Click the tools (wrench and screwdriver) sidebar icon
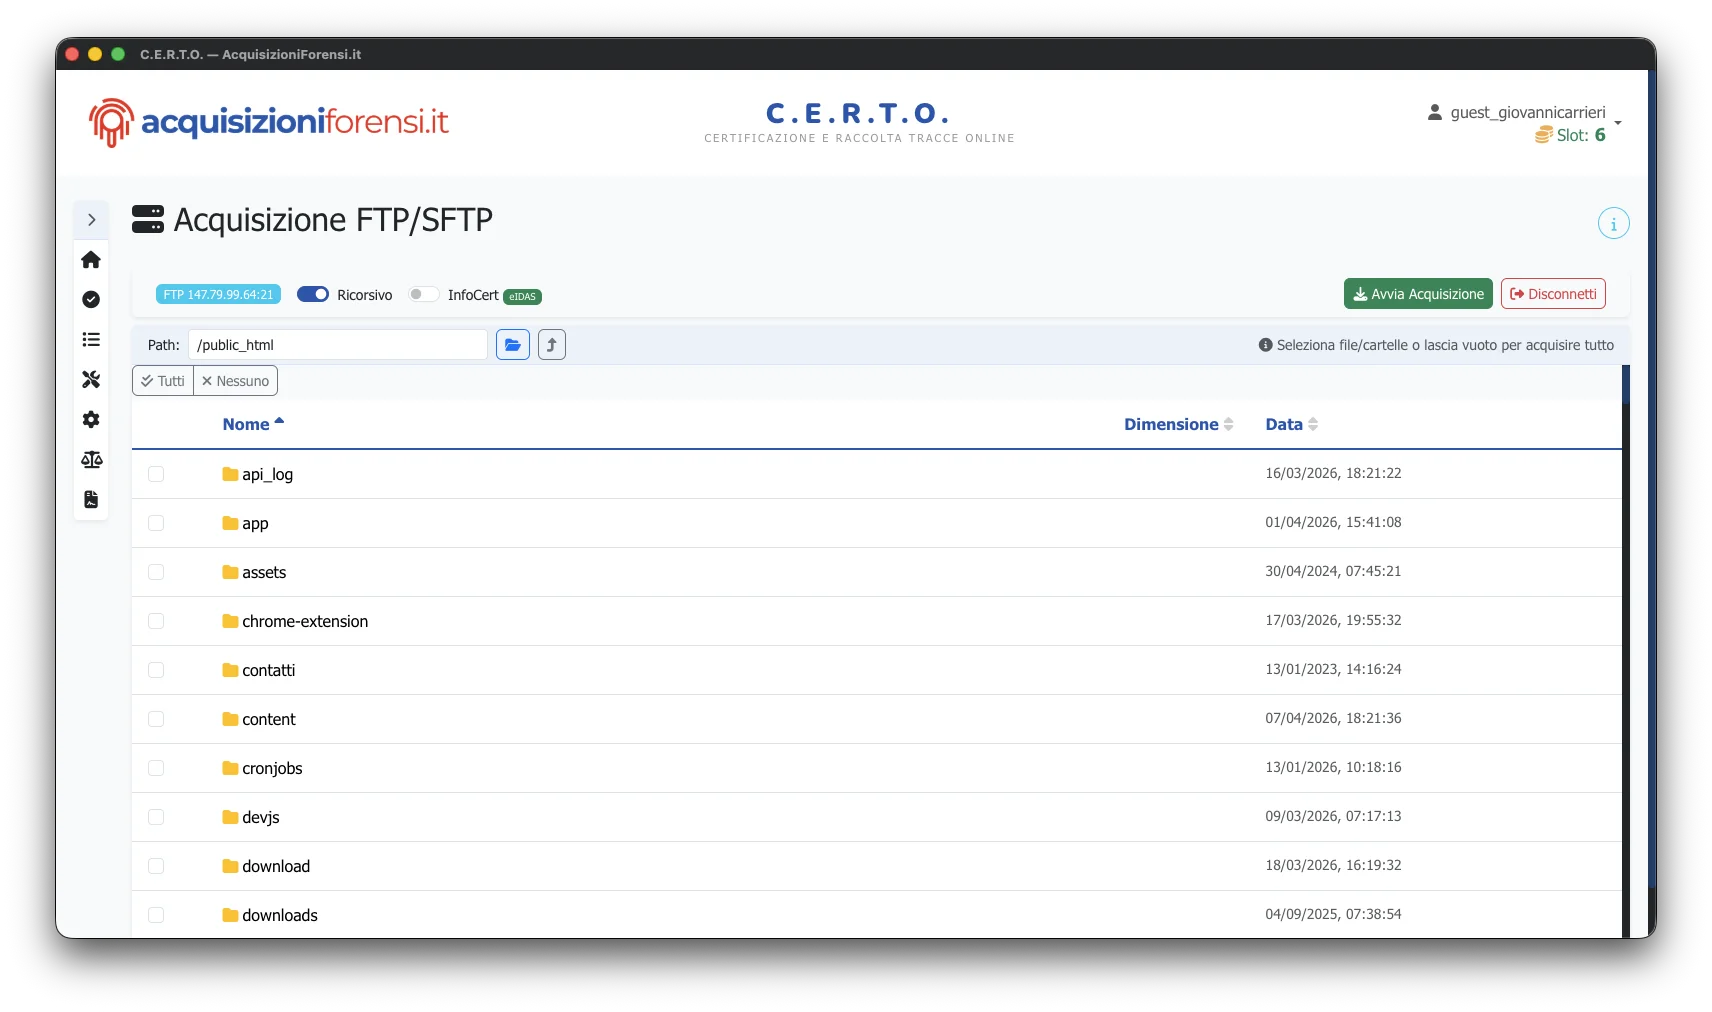The width and height of the screenshot is (1712, 1012). (x=91, y=380)
